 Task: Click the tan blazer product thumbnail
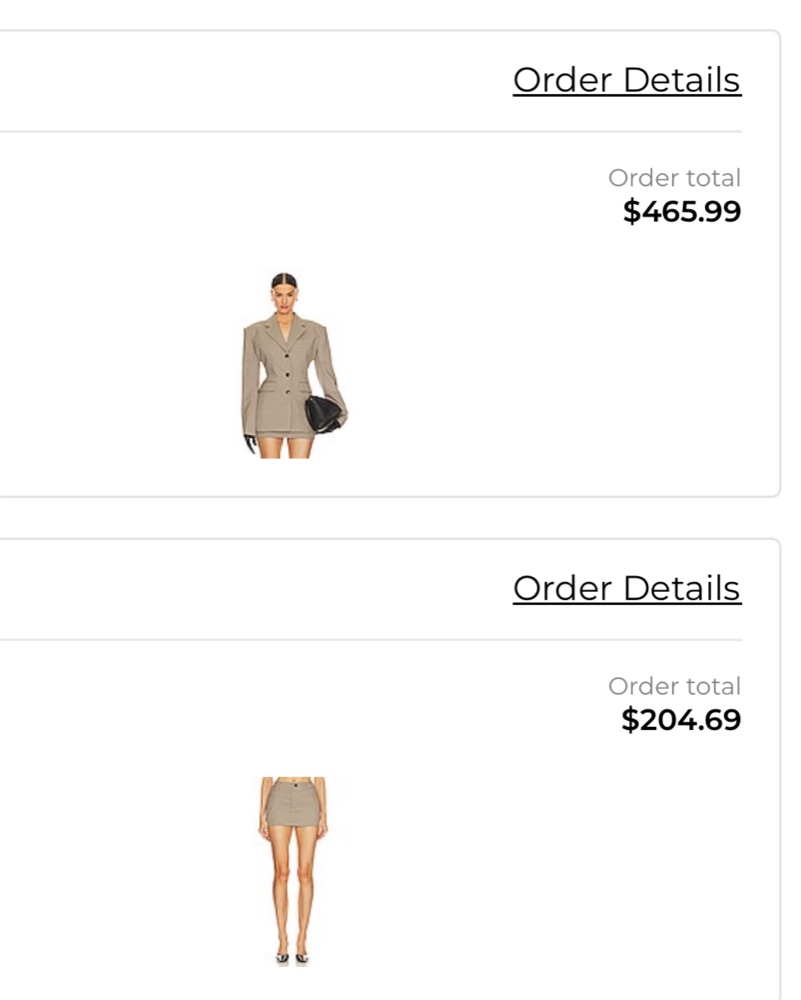click(x=290, y=365)
